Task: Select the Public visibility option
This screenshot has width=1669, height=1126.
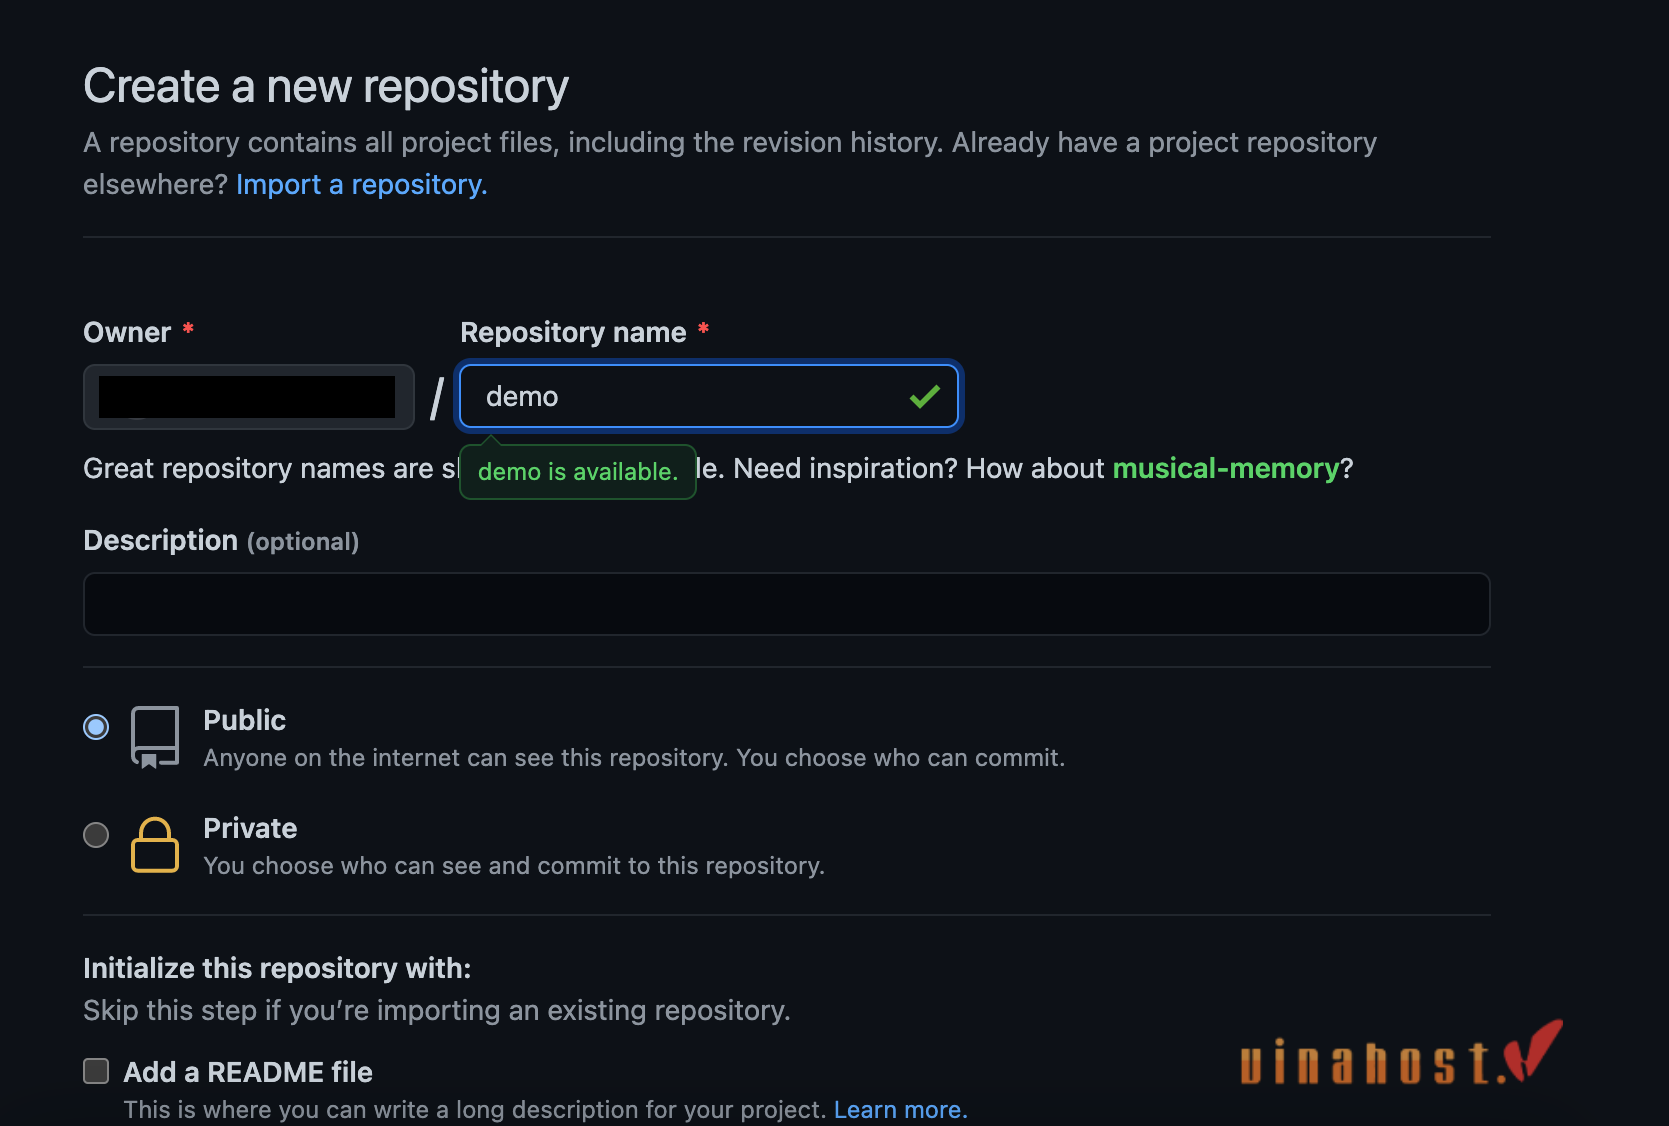Action: click(95, 727)
